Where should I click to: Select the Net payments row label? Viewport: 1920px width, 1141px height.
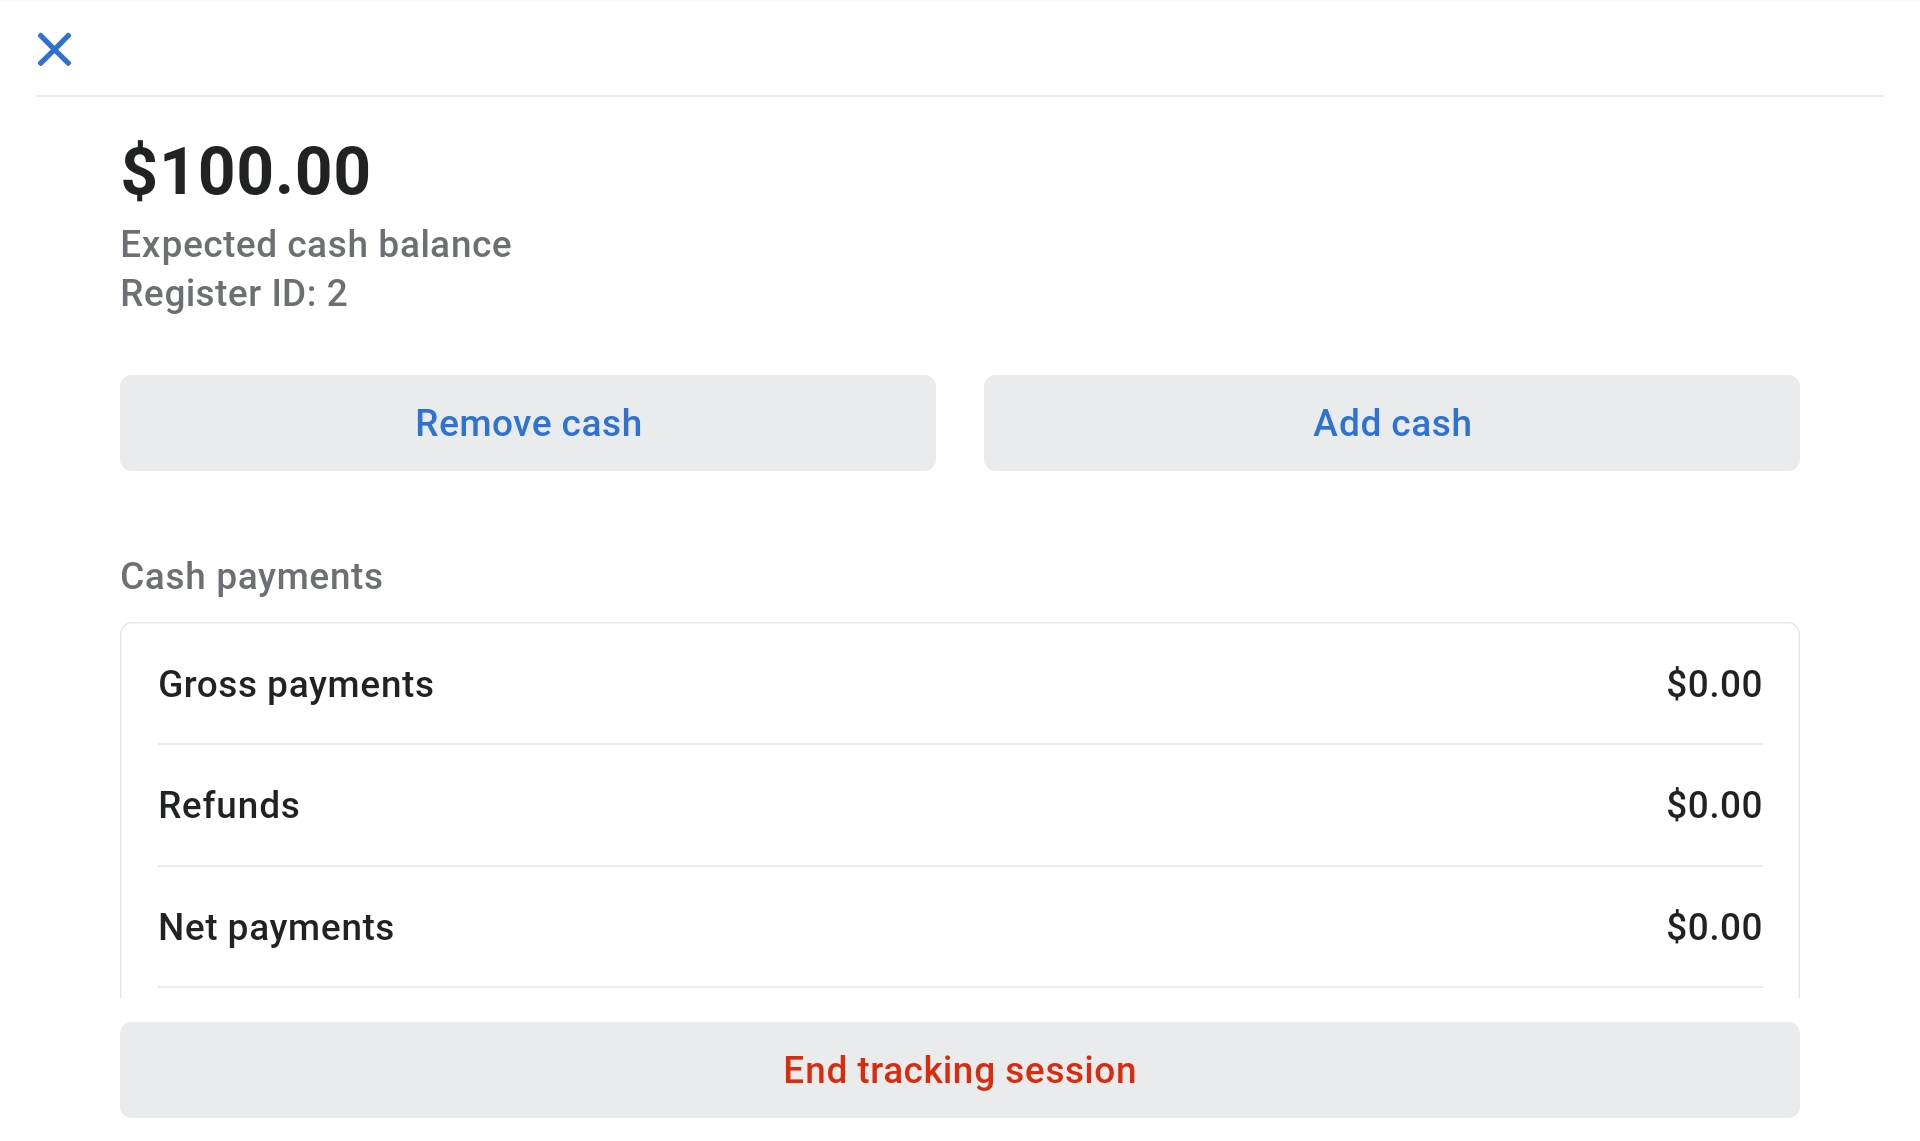[276, 927]
